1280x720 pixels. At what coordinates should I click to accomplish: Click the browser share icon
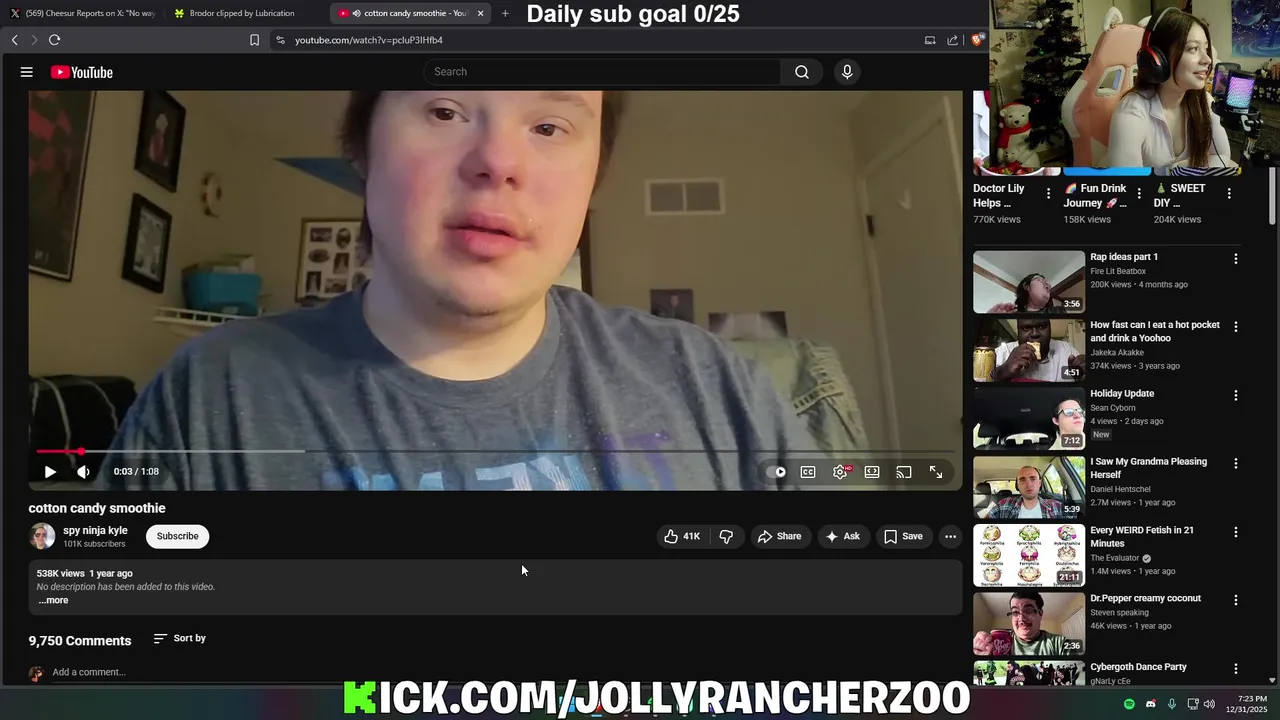pyautogui.click(x=952, y=40)
